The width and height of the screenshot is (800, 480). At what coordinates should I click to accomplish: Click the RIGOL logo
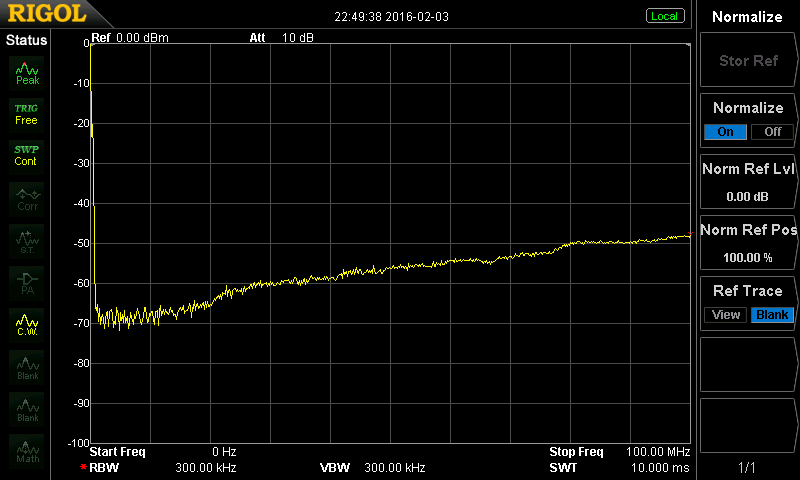click(46, 15)
